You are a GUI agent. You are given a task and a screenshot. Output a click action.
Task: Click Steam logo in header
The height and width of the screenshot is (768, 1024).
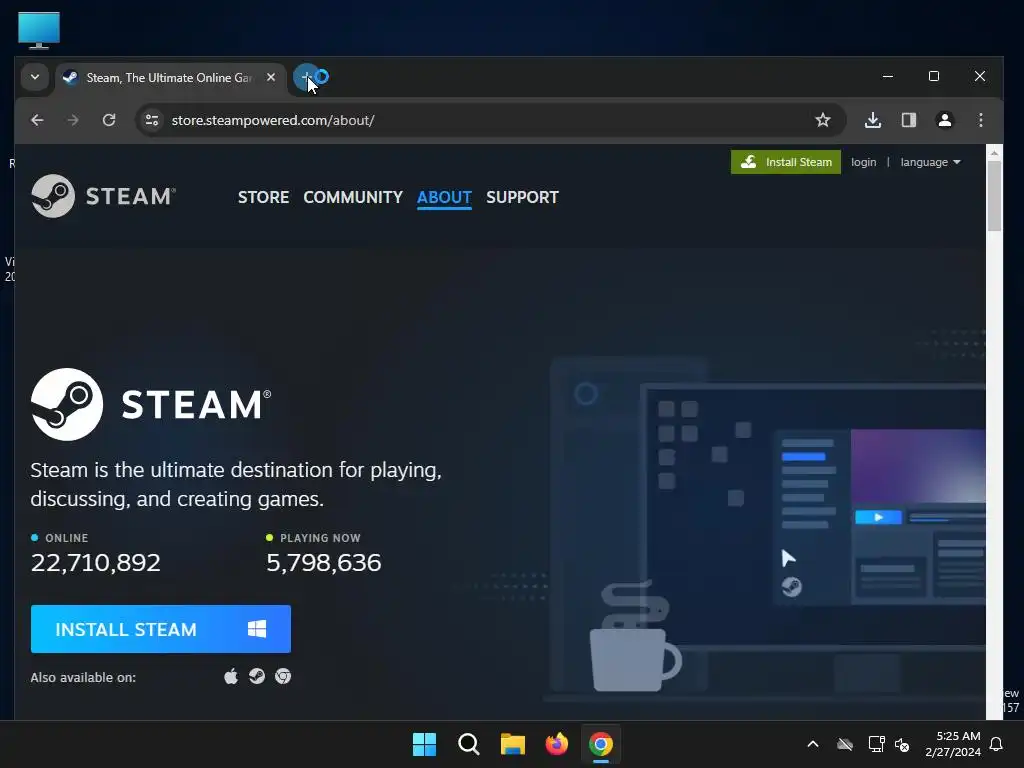click(x=104, y=196)
